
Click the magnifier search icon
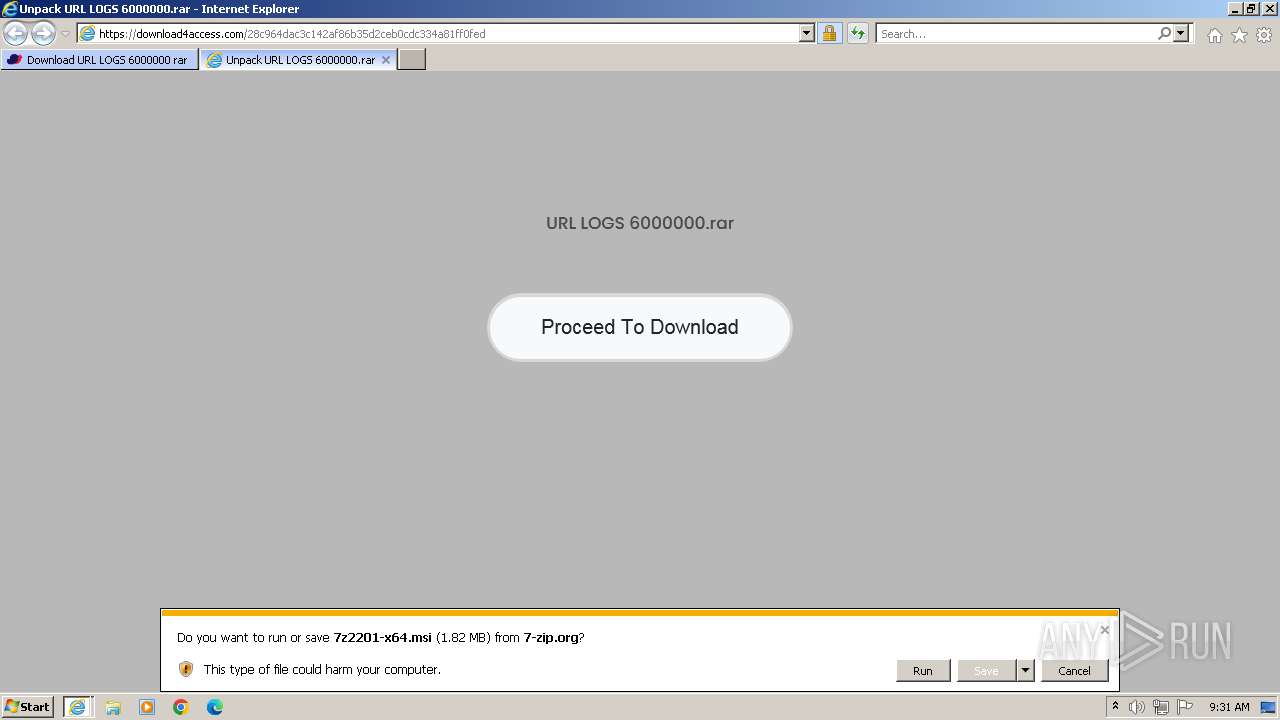(1164, 33)
